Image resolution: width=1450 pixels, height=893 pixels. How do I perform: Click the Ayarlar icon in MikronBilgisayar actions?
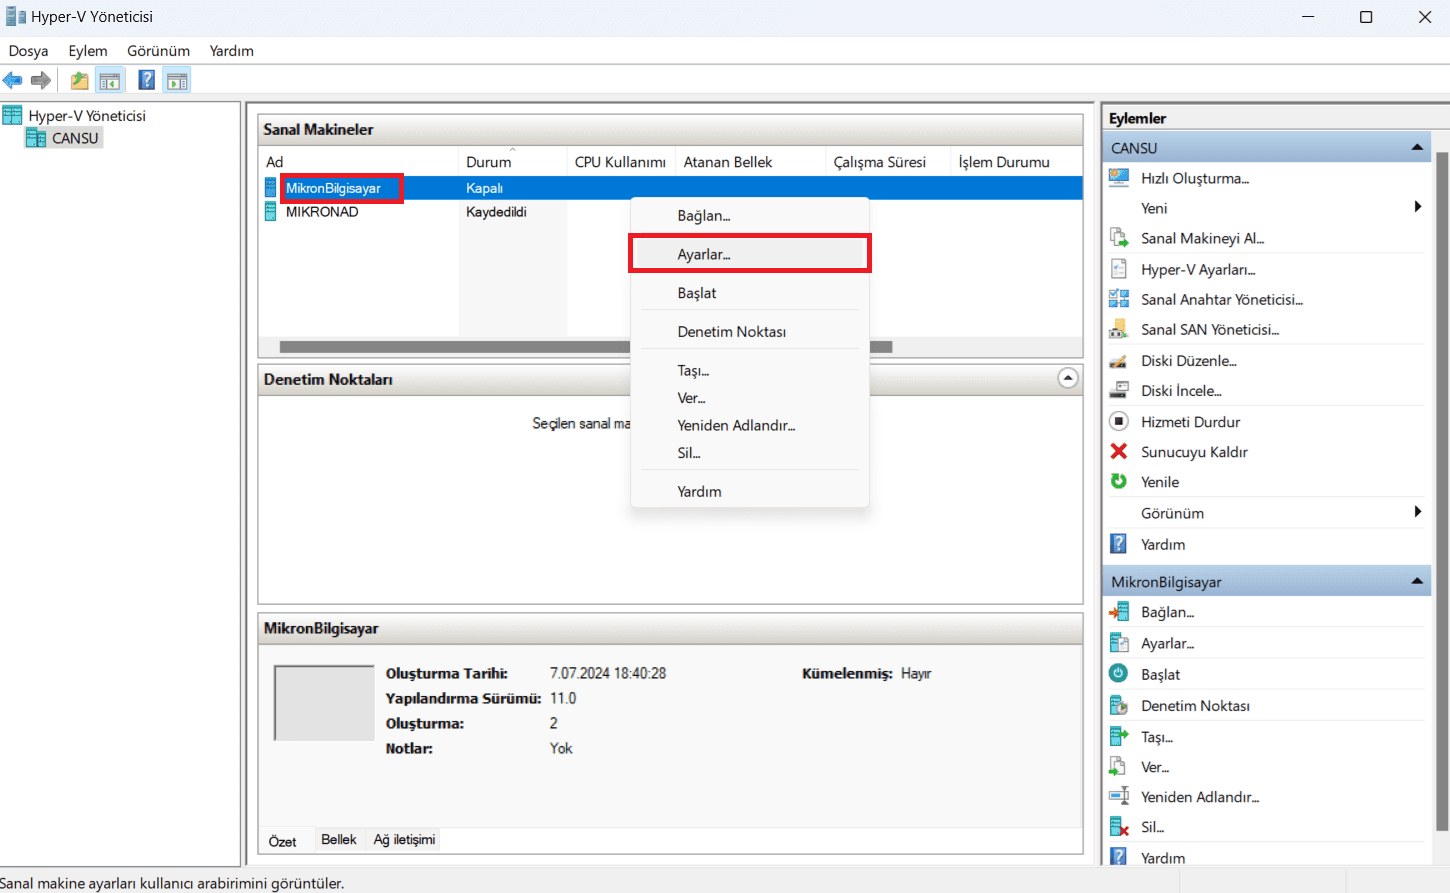click(x=1119, y=643)
